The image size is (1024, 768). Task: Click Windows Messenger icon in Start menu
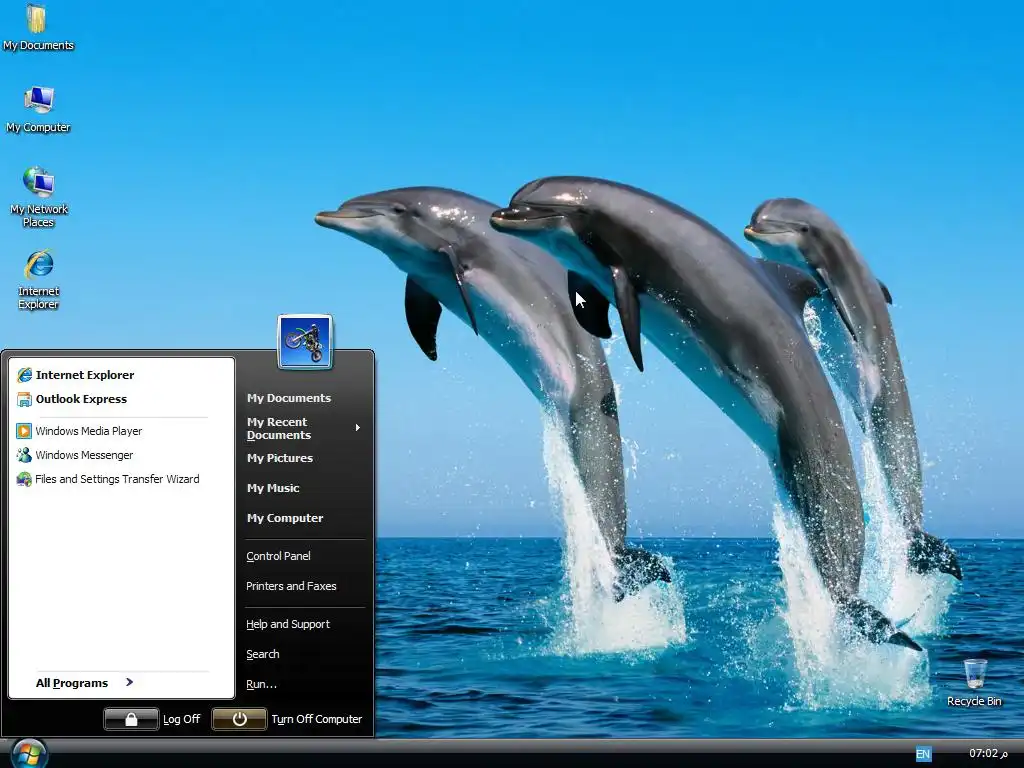pyautogui.click(x=24, y=455)
